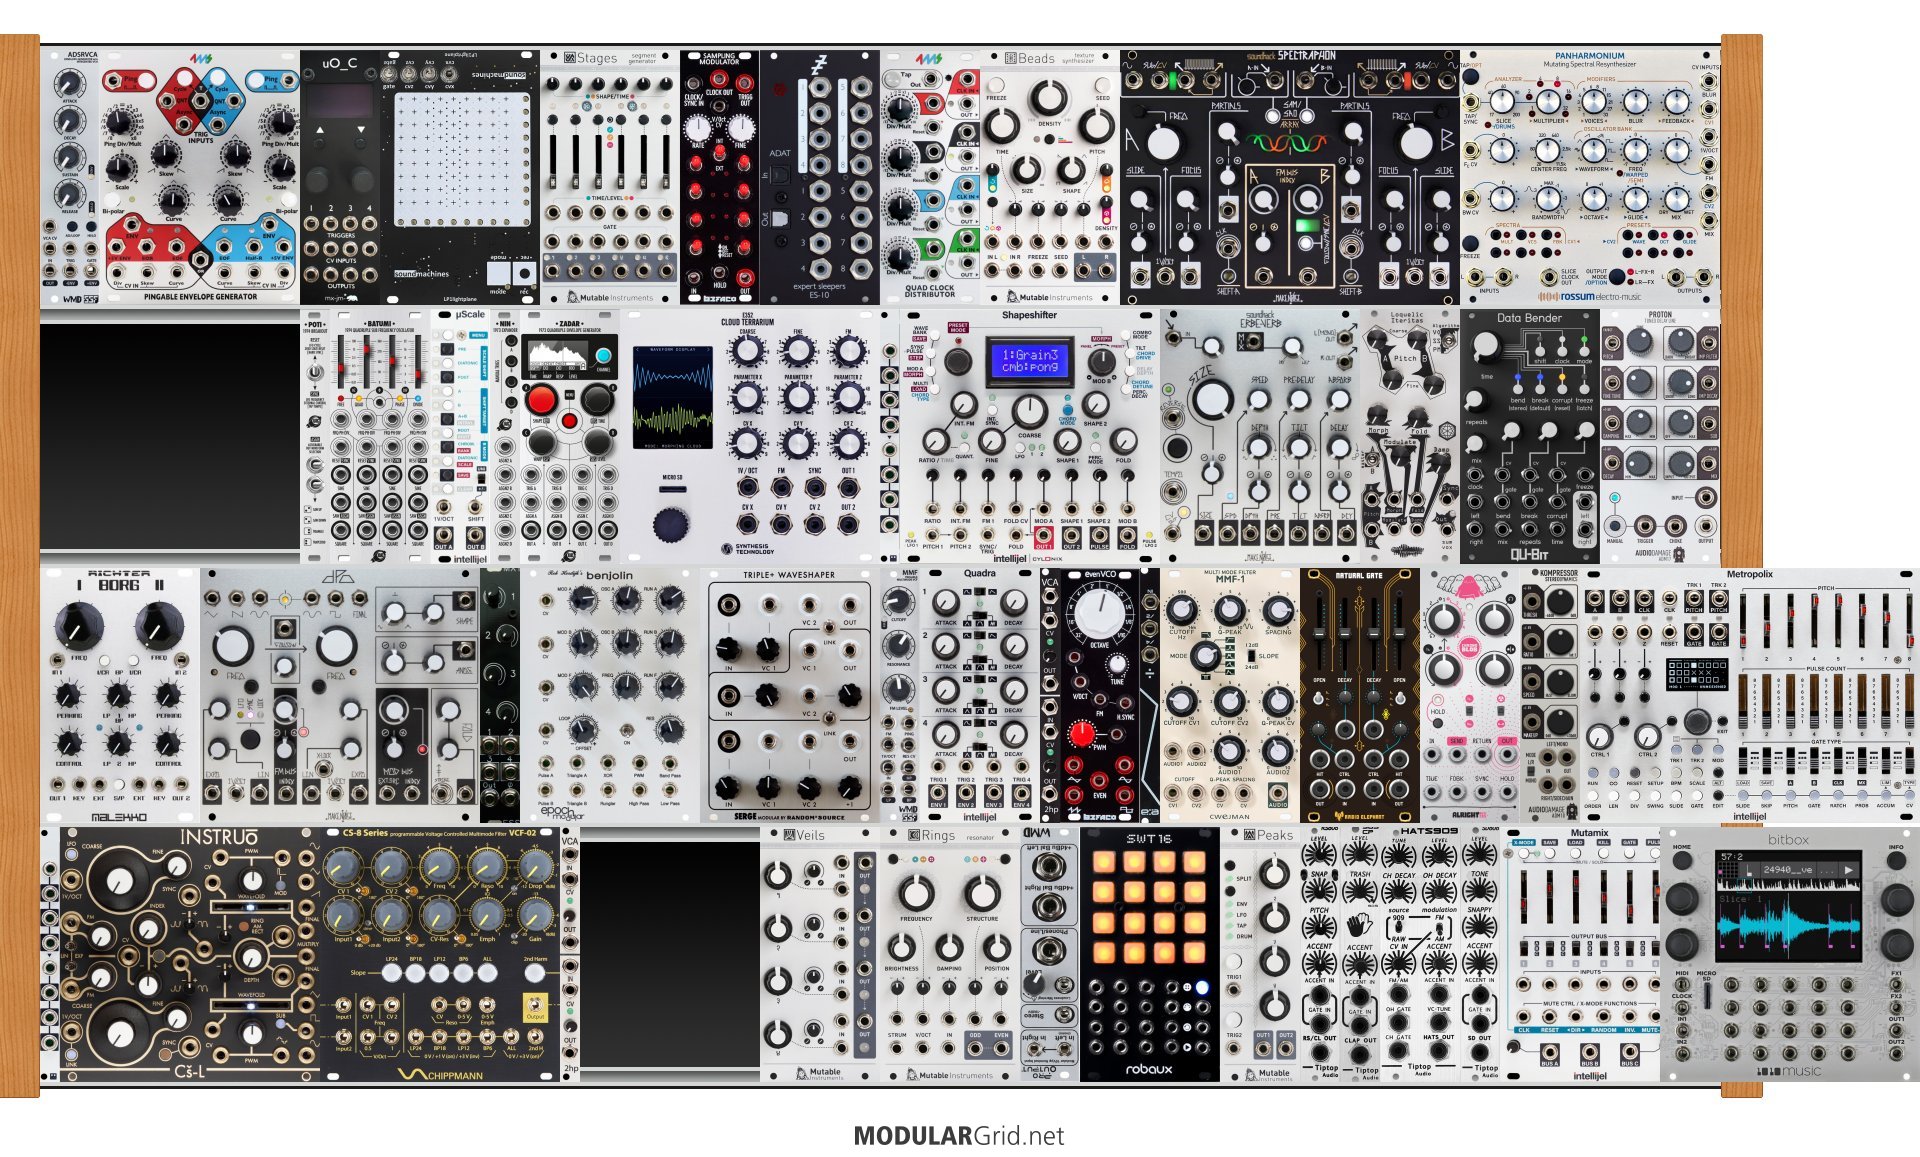Select the Qu-Bit Data Bender module
This screenshot has width=1920, height=1157.
click(1530, 436)
